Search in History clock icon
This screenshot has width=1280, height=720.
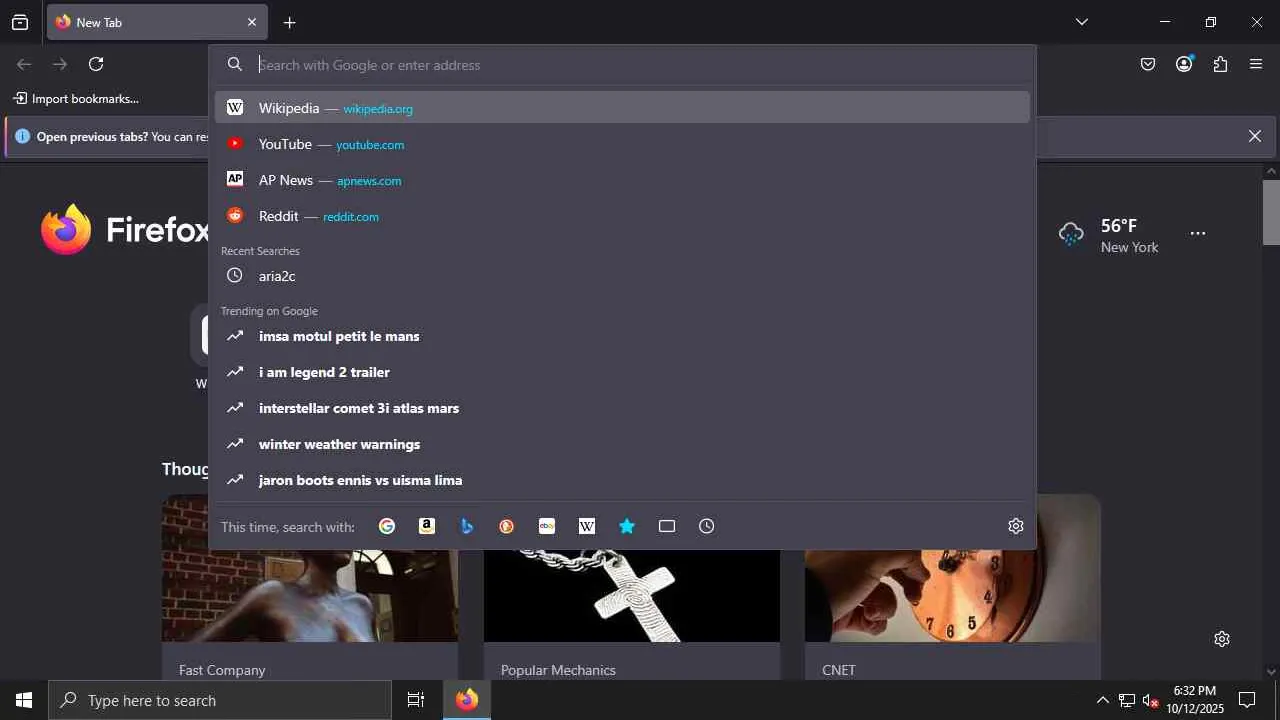(x=707, y=526)
